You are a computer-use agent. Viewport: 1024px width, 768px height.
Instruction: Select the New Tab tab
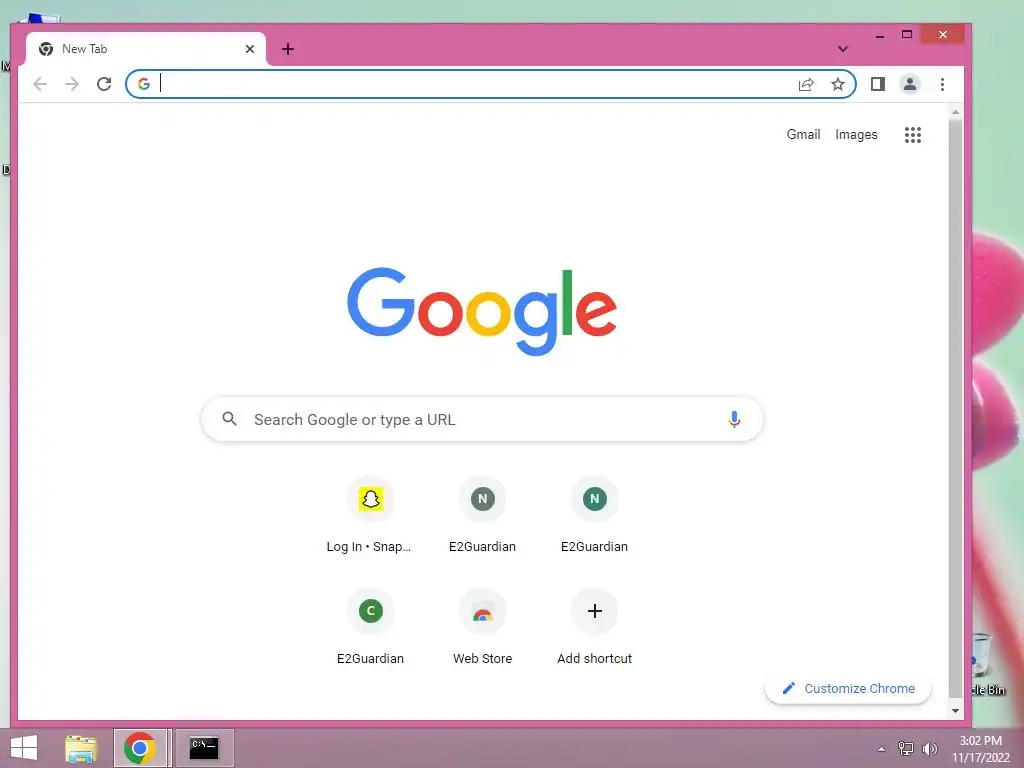146,49
